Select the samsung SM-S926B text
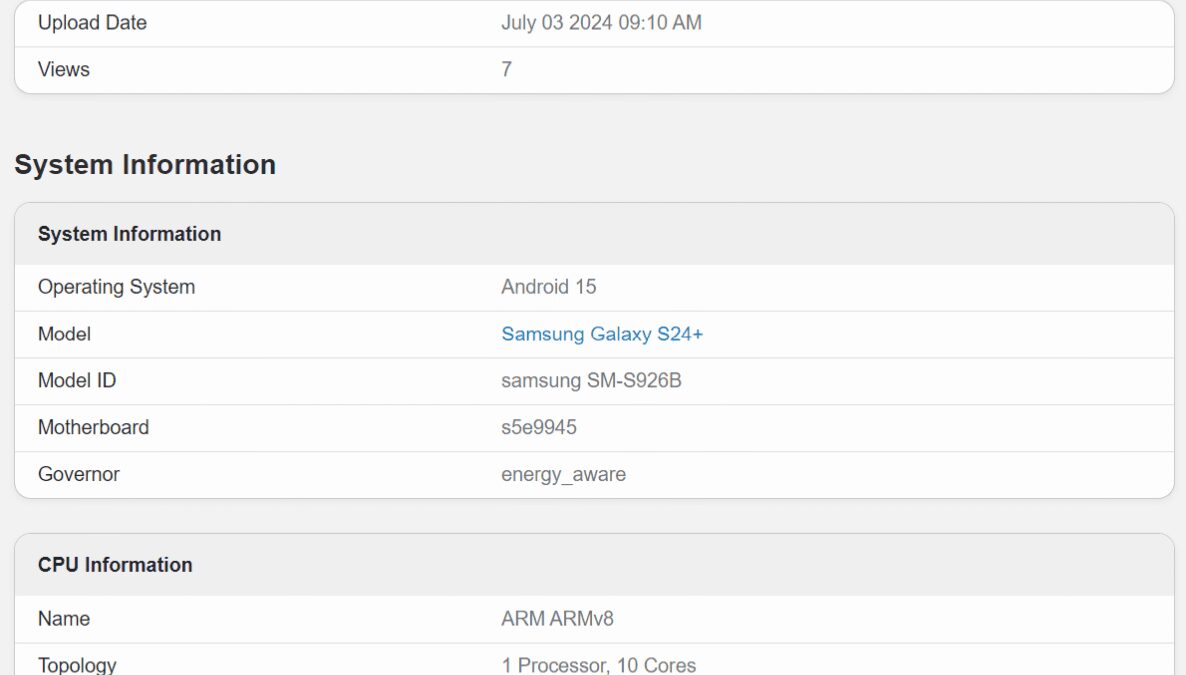 (591, 381)
